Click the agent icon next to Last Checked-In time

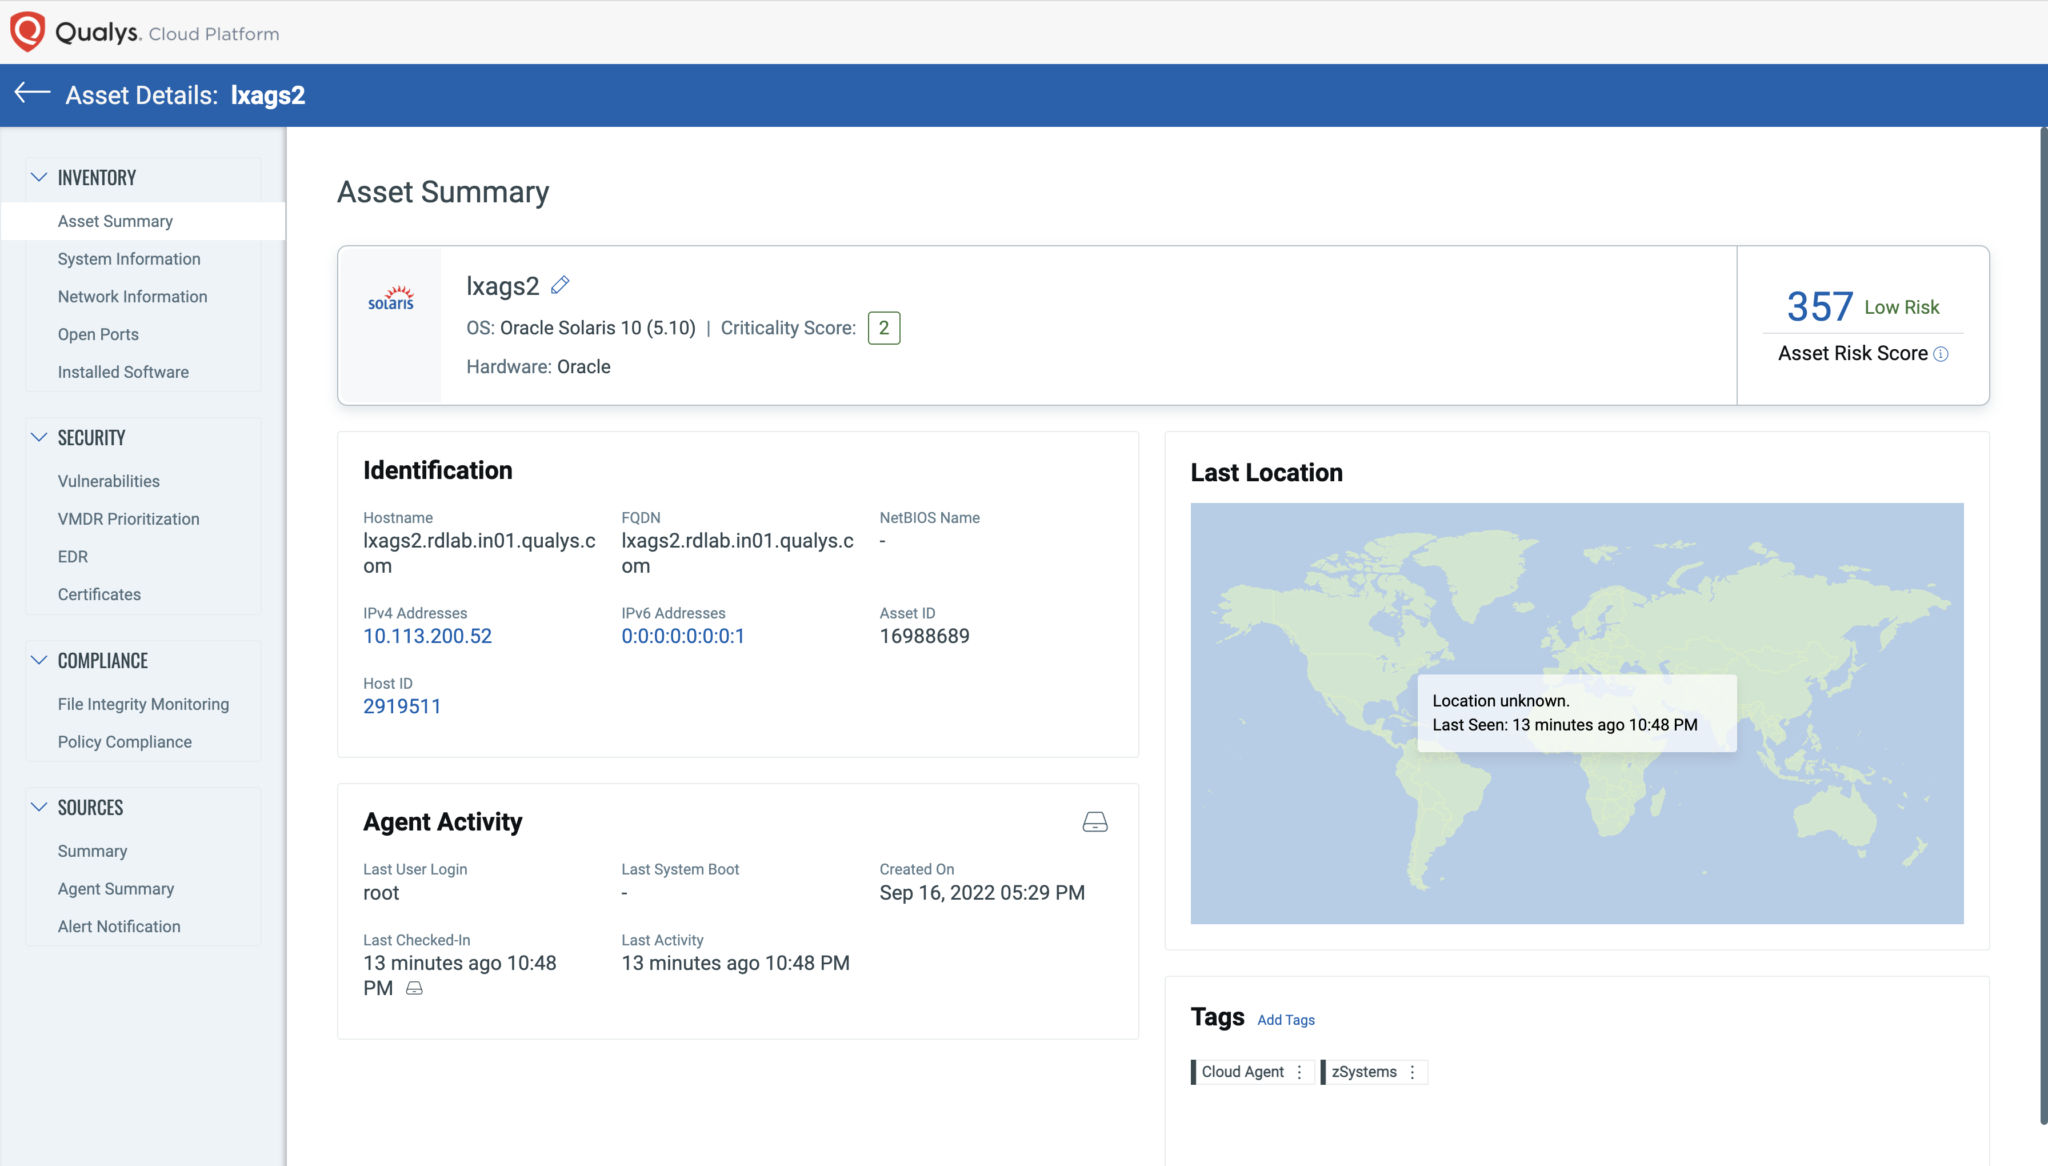coord(415,988)
